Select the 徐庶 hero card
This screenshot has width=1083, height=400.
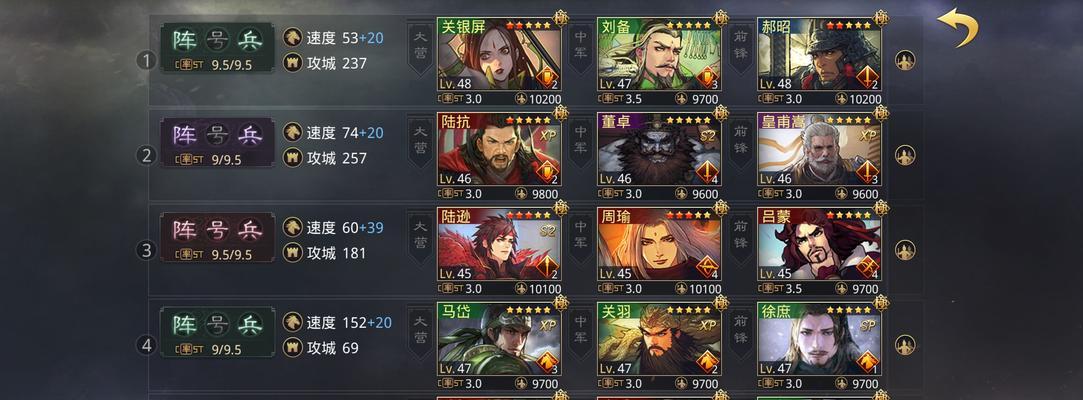click(x=819, y=346)
